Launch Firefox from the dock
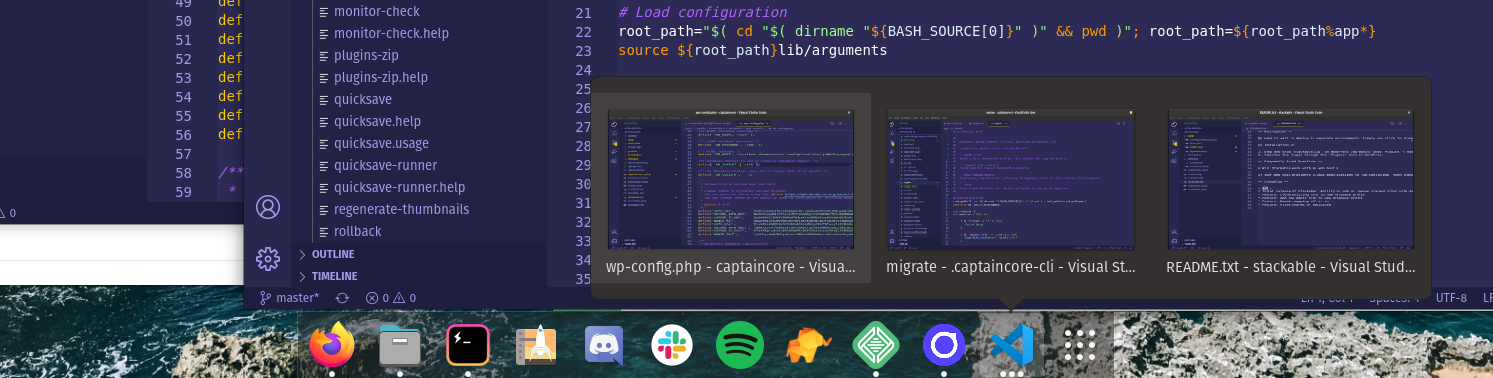 (332, 345)
